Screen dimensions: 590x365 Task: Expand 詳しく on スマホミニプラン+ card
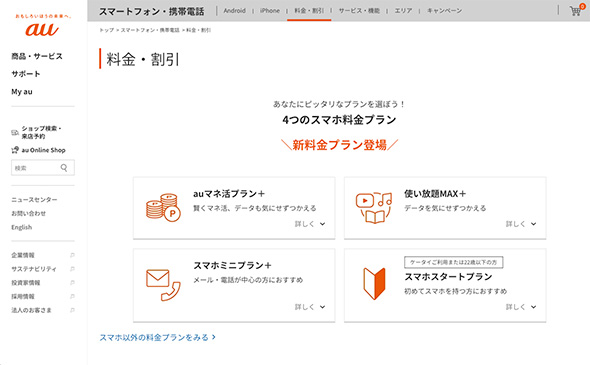310,307
